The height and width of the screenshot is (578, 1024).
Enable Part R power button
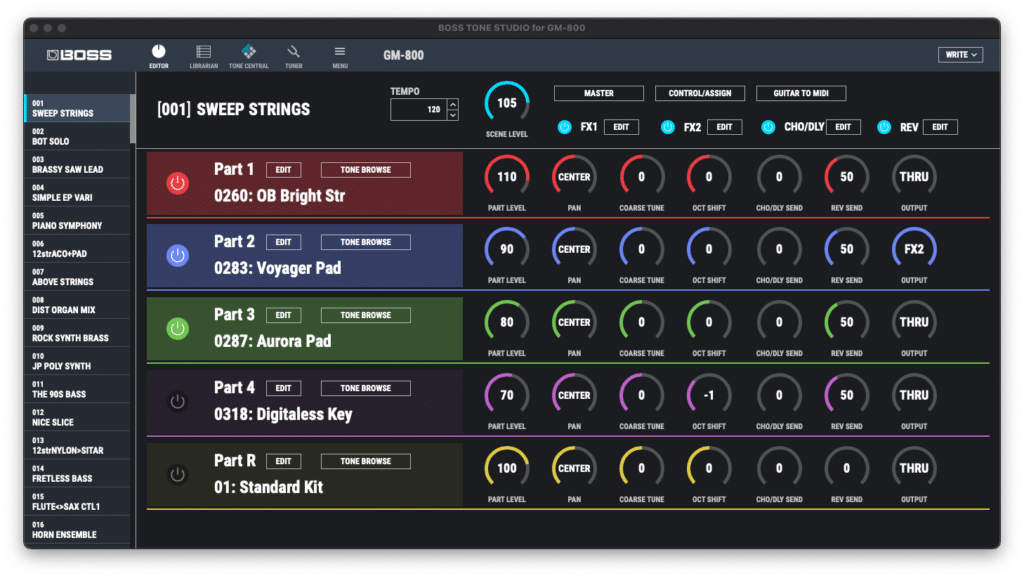pos(177,475)
